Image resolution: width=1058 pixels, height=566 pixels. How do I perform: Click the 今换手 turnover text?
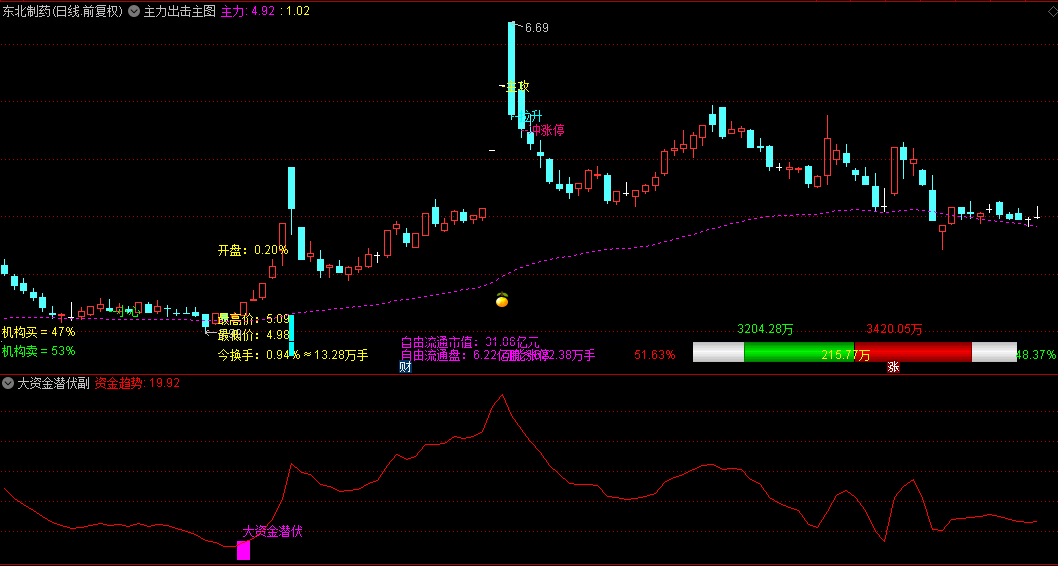click(x=293, y=355)
